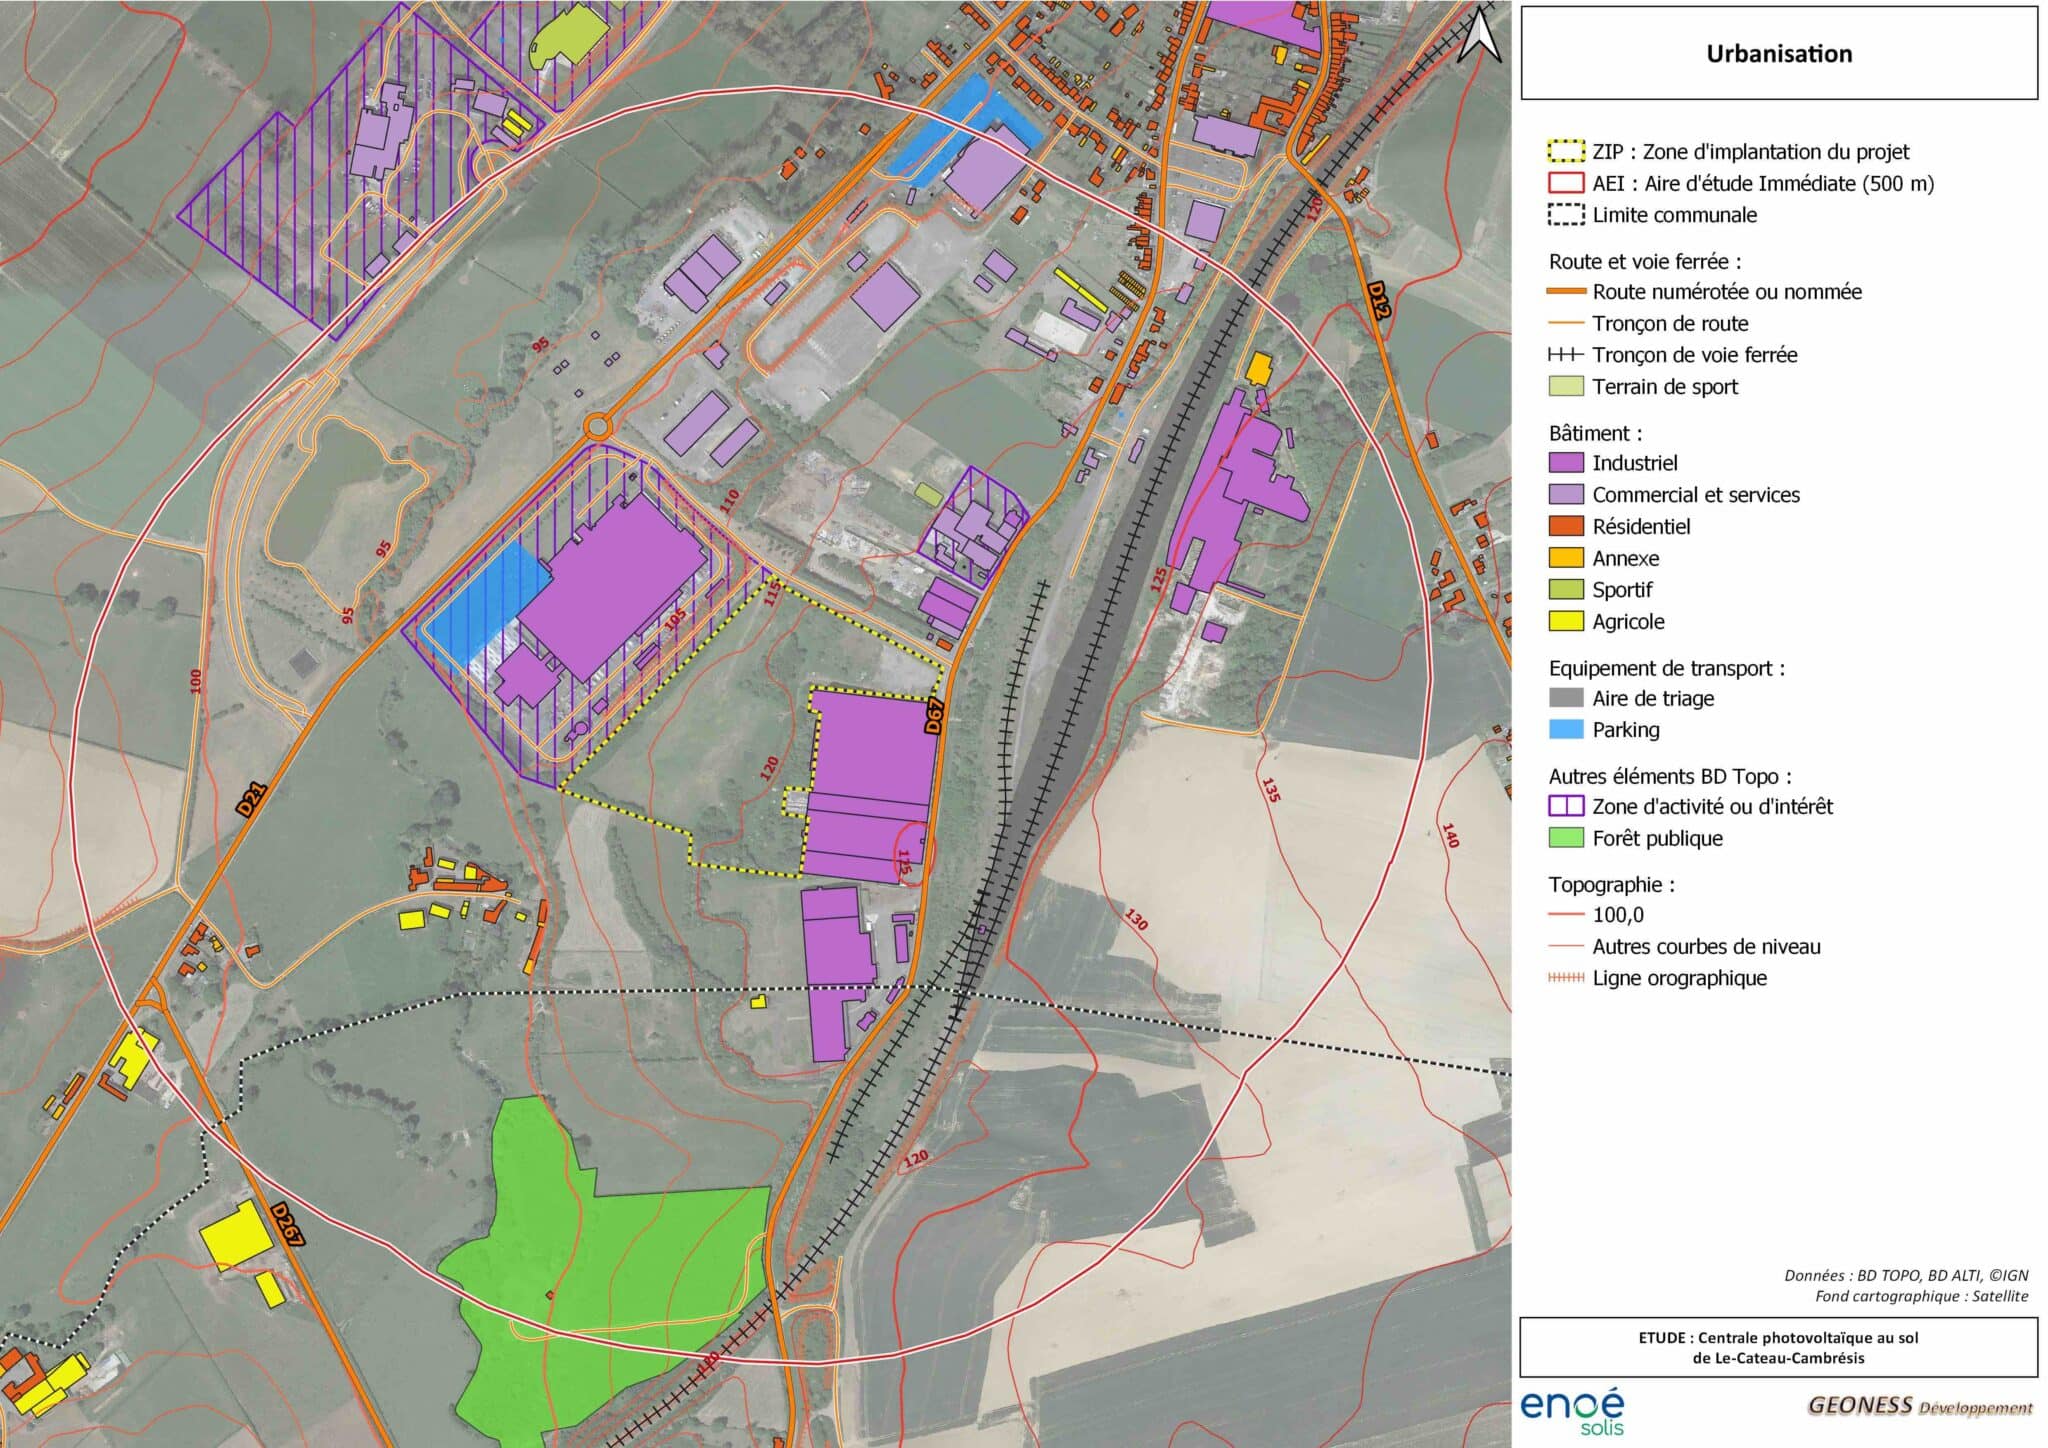The height and width of the screenshot is (1448, 2048).
Task: Click the Limite communale dashed legend symbol
Action: tap(1566, 215)
